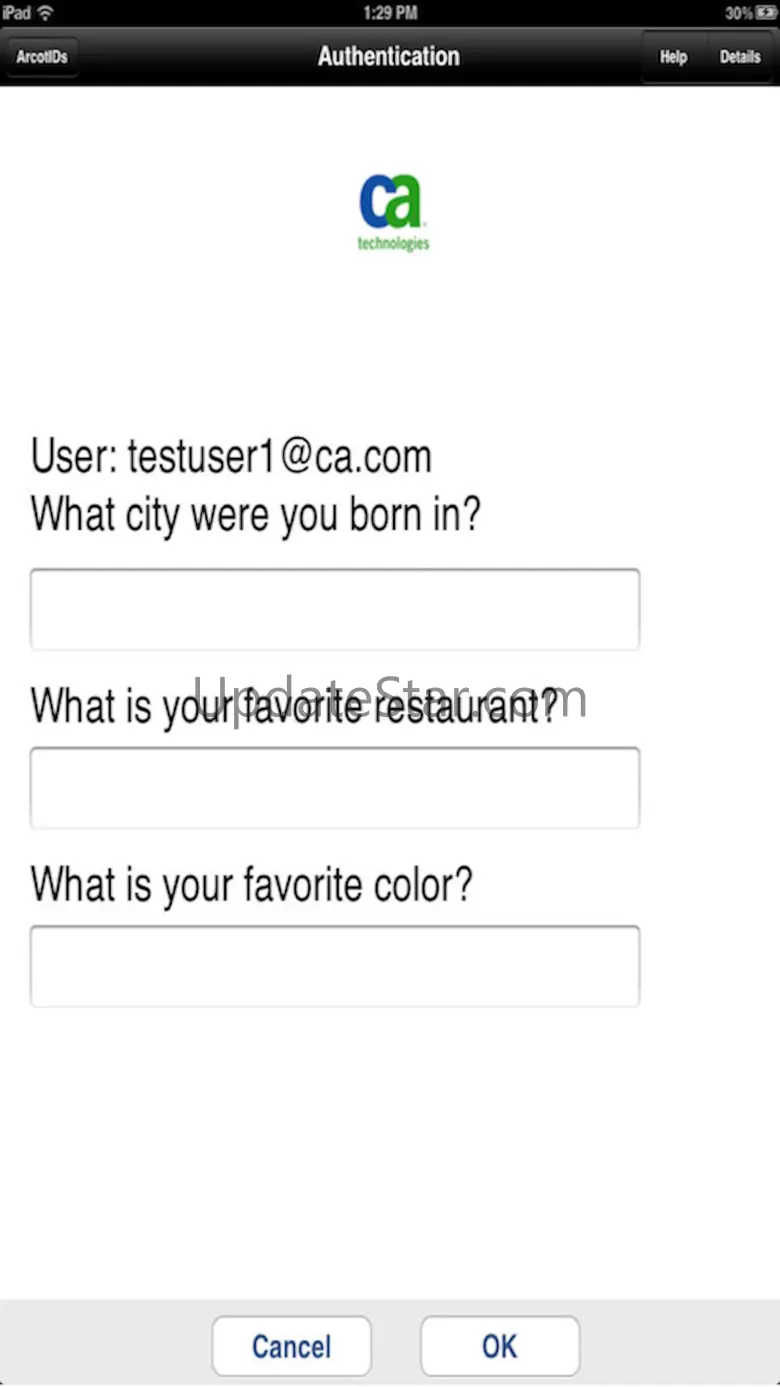Focus the favorite color answer field
This screenshot has height=1387, width=780.
[x=335, y=965]
